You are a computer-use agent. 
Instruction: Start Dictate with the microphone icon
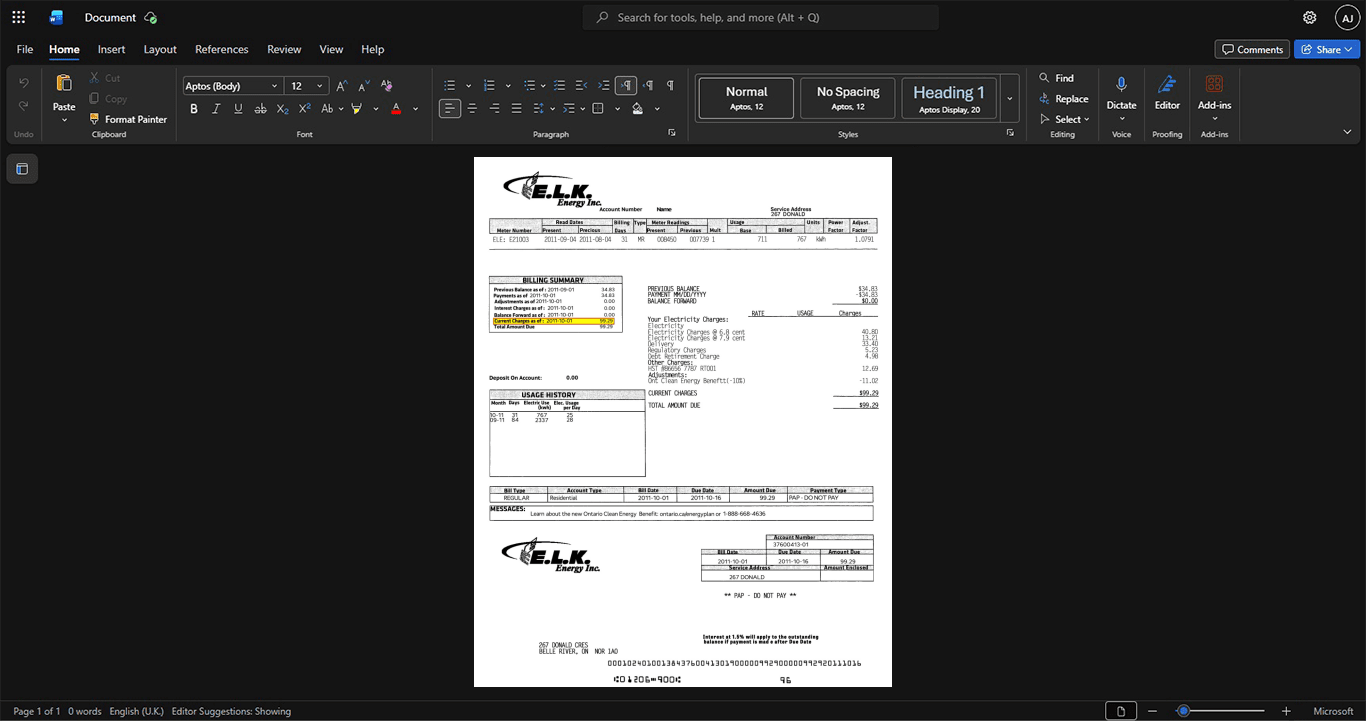[x=1121, y=85]
